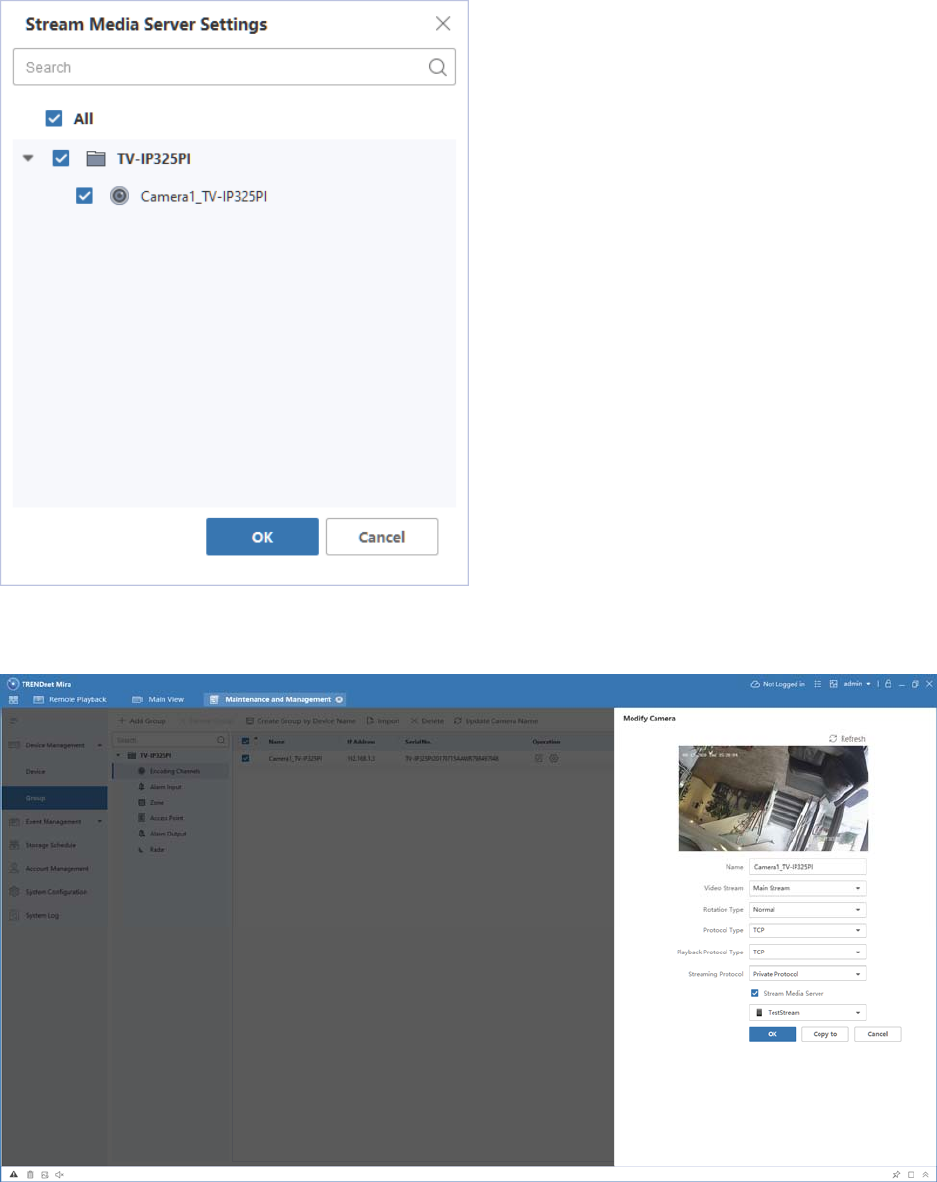This screenshot has width=937, height=1182.
Task: Toggle Camera1_TV-IP325PI row checkbox in table
Action: [x=245, y=758]
